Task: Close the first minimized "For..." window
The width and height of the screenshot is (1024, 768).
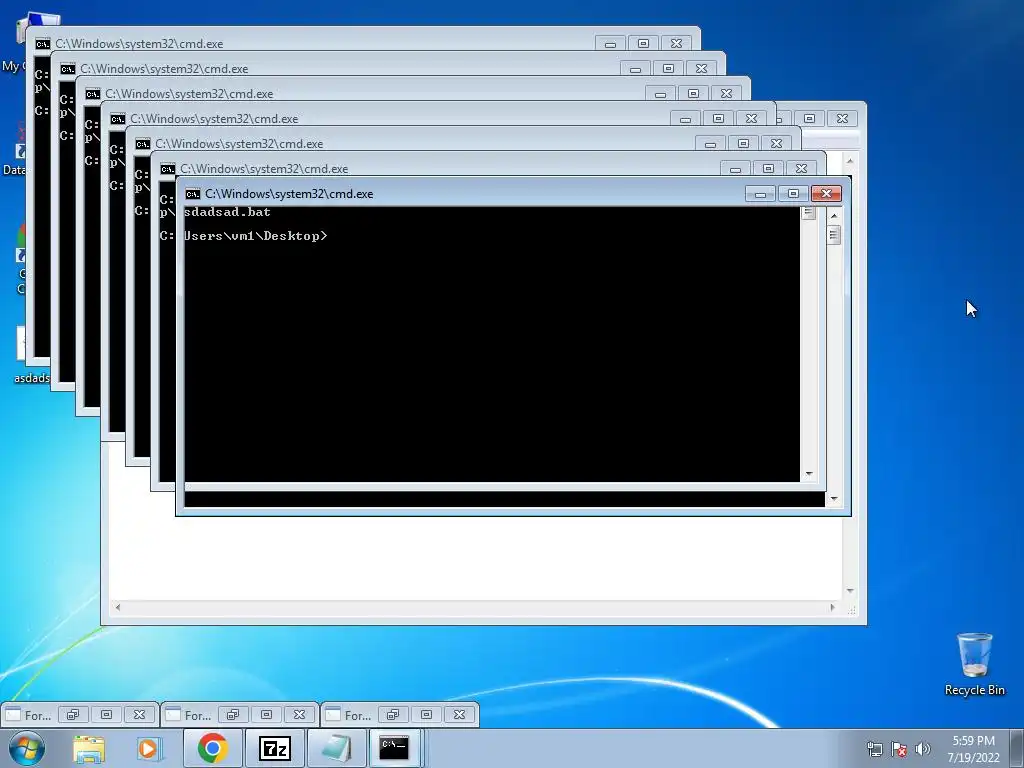Action: click(x=139, y=714)
